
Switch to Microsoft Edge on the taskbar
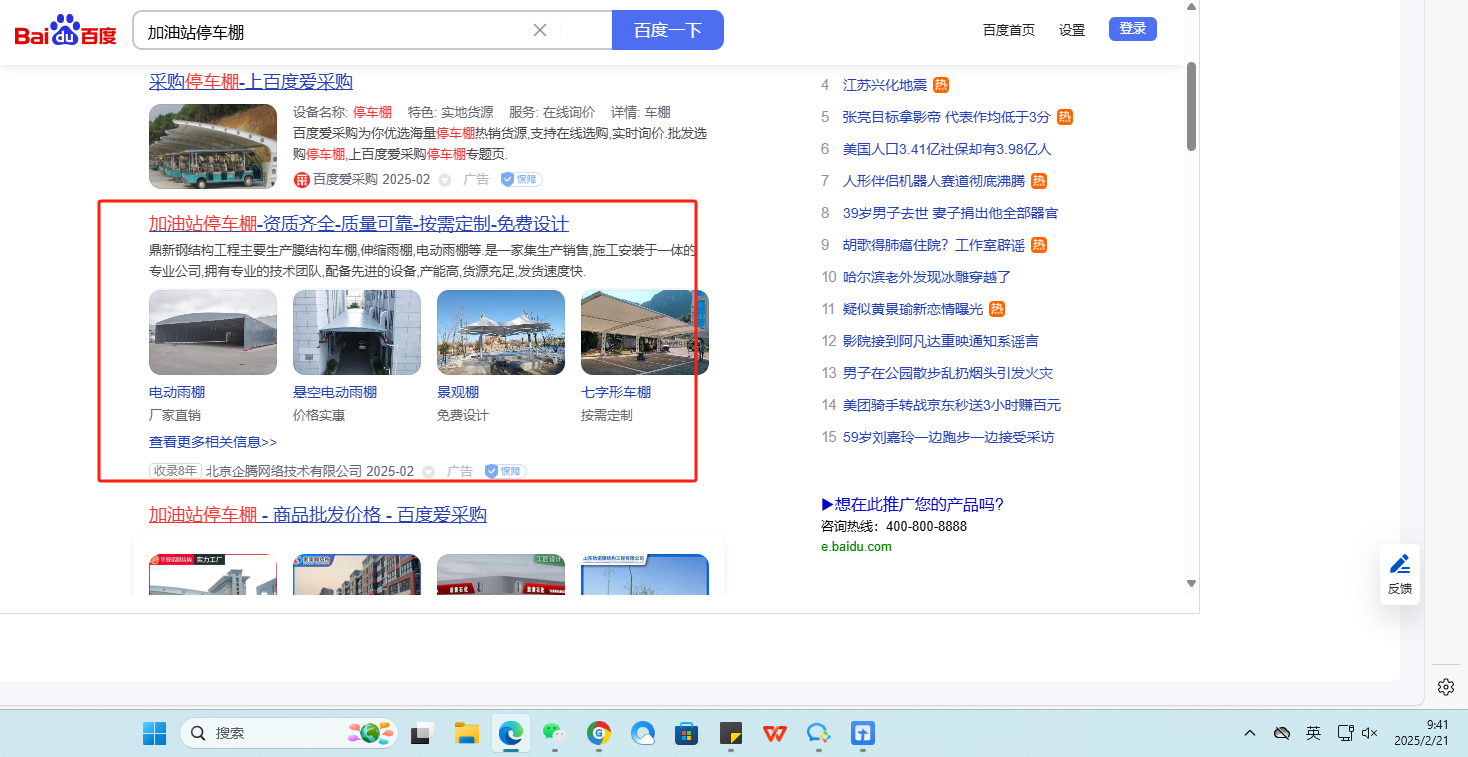(511, 733)
